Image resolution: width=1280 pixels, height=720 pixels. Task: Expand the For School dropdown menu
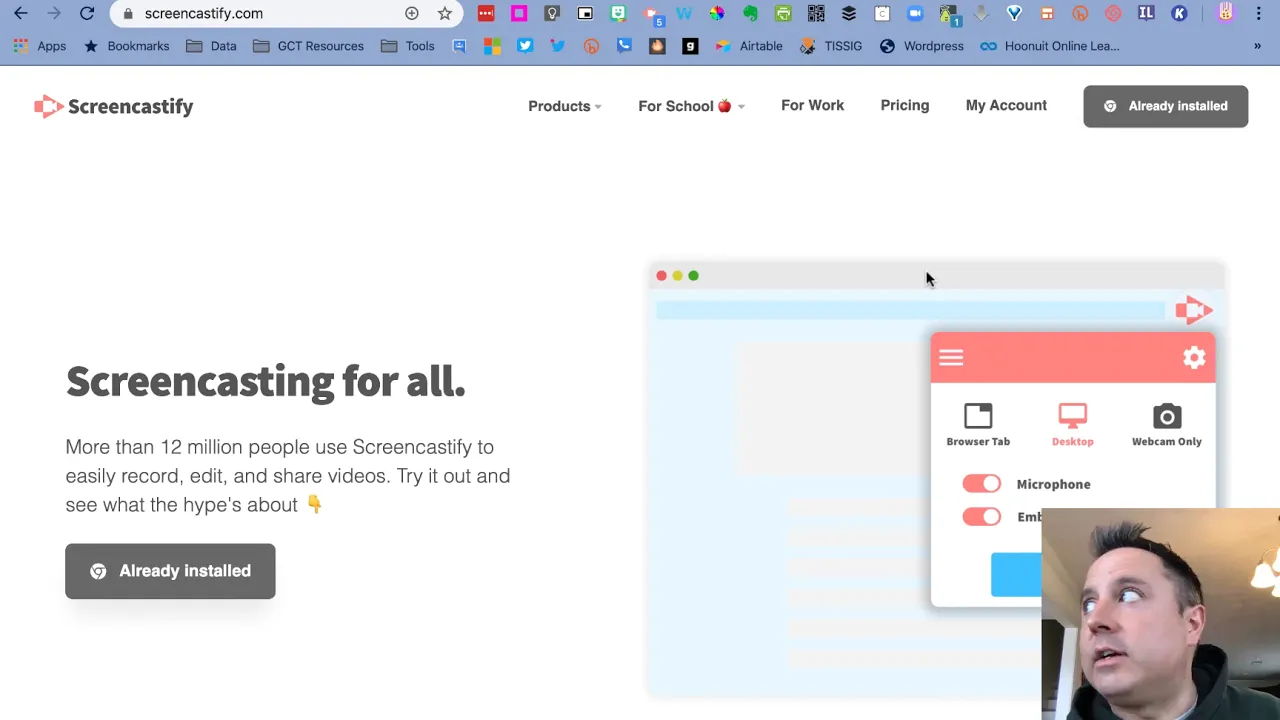[x=691, y=106]
